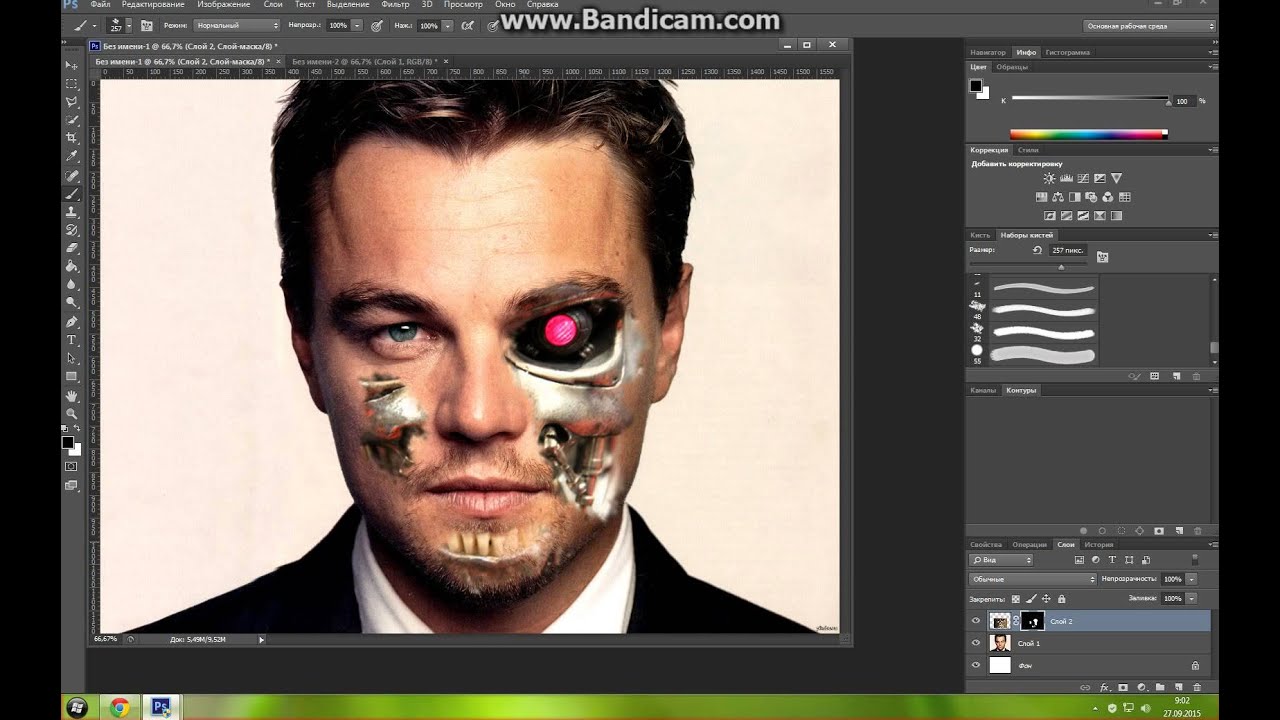Add layer style via fx button
This screenshot has height=720, width=1280.
pos(1105,687)
